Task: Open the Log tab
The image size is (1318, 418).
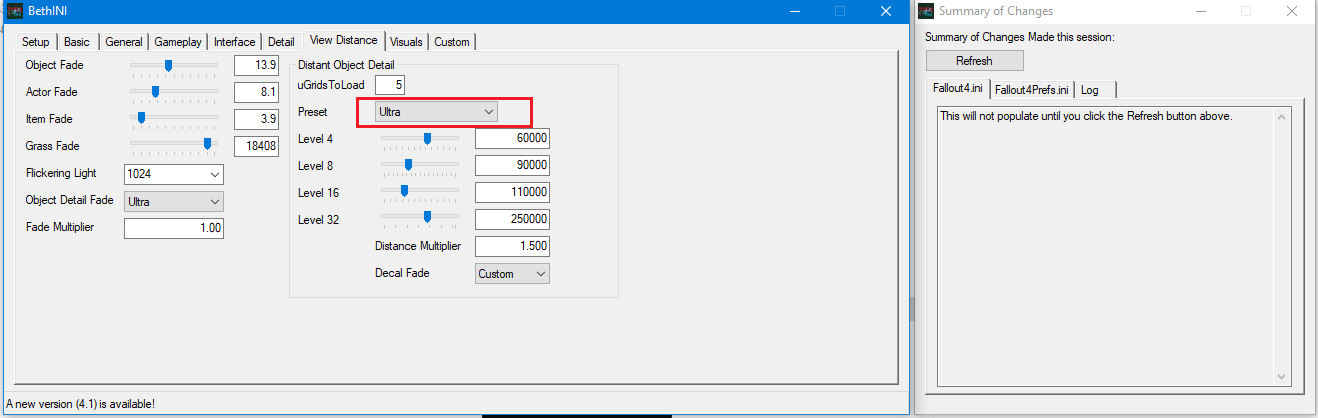Action: tap(1090, 90)
